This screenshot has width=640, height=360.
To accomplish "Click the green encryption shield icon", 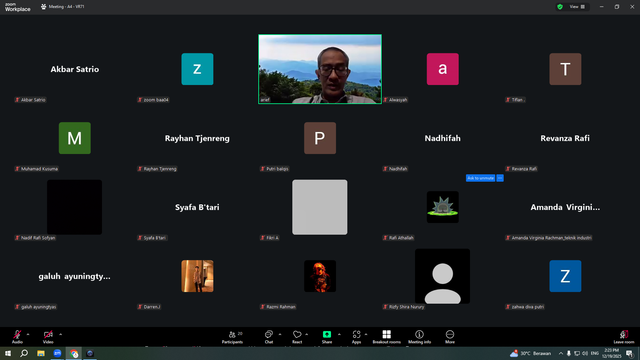I will point(560,7).
